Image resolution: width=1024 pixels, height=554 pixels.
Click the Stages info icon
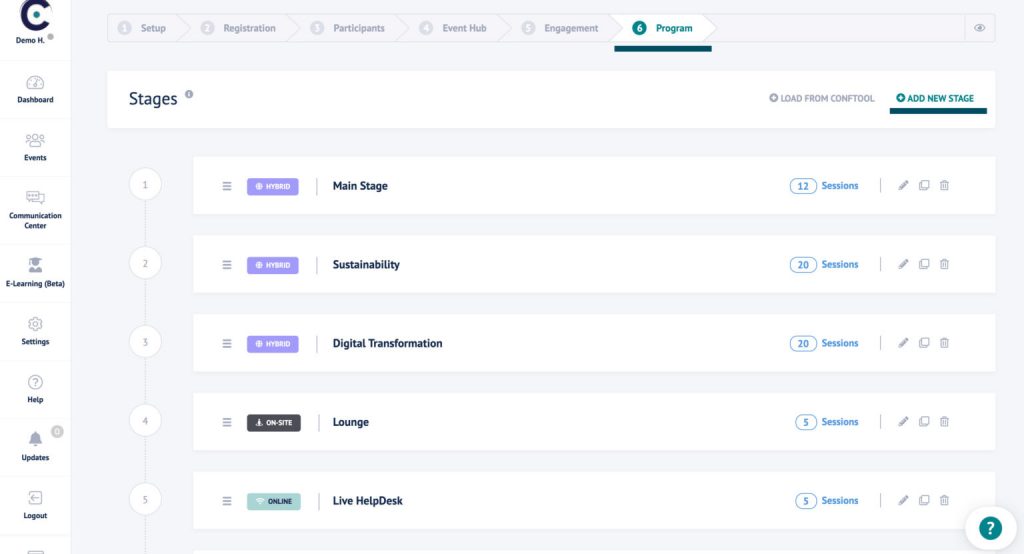189,94
